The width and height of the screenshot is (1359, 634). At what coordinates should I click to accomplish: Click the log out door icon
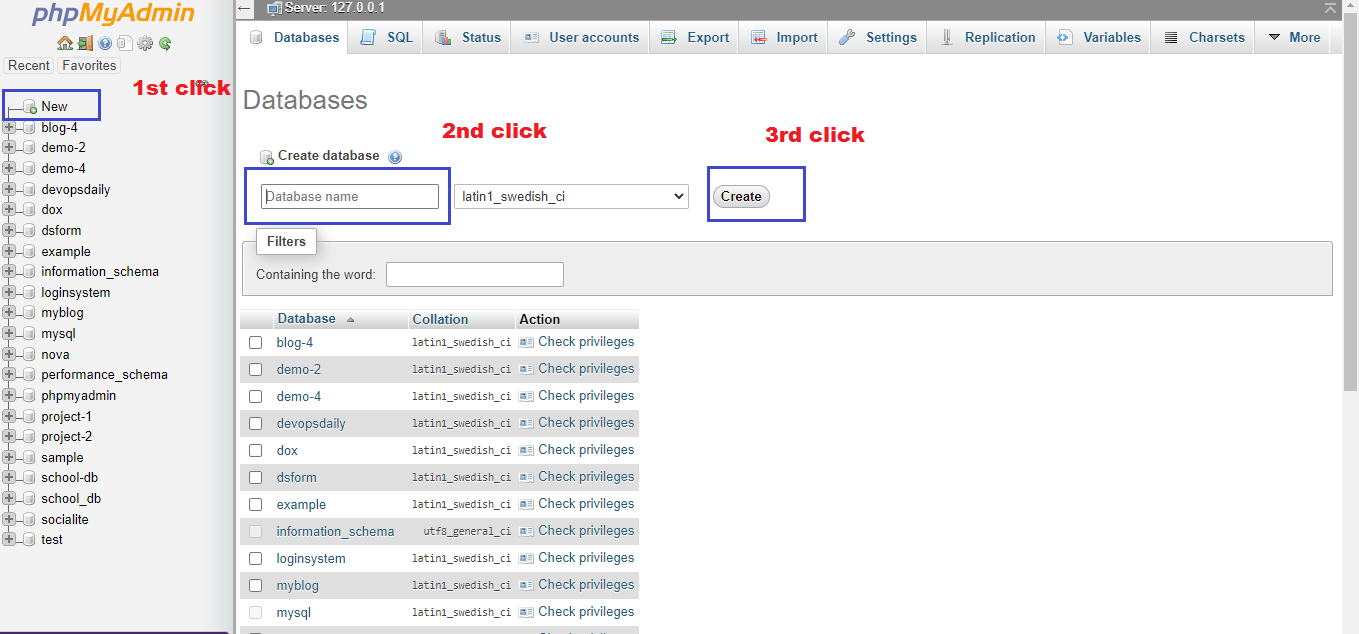[85, 43]
